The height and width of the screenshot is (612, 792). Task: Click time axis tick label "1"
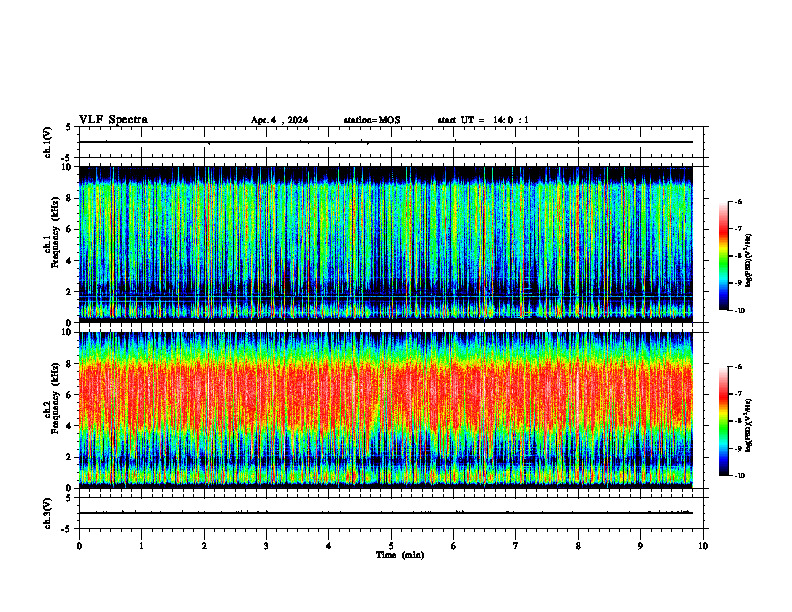(x=141, y=546)
